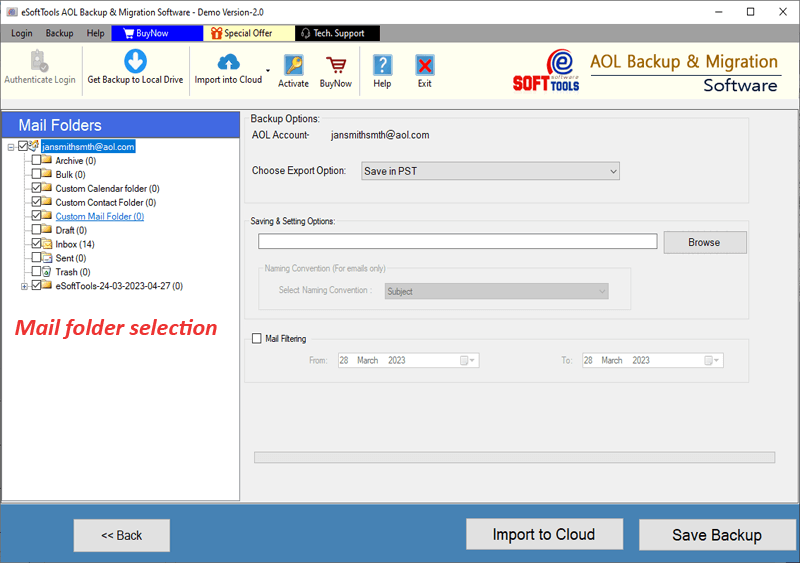Select jansmithsmth@aol.com in the folder tree

coord(88,146)
